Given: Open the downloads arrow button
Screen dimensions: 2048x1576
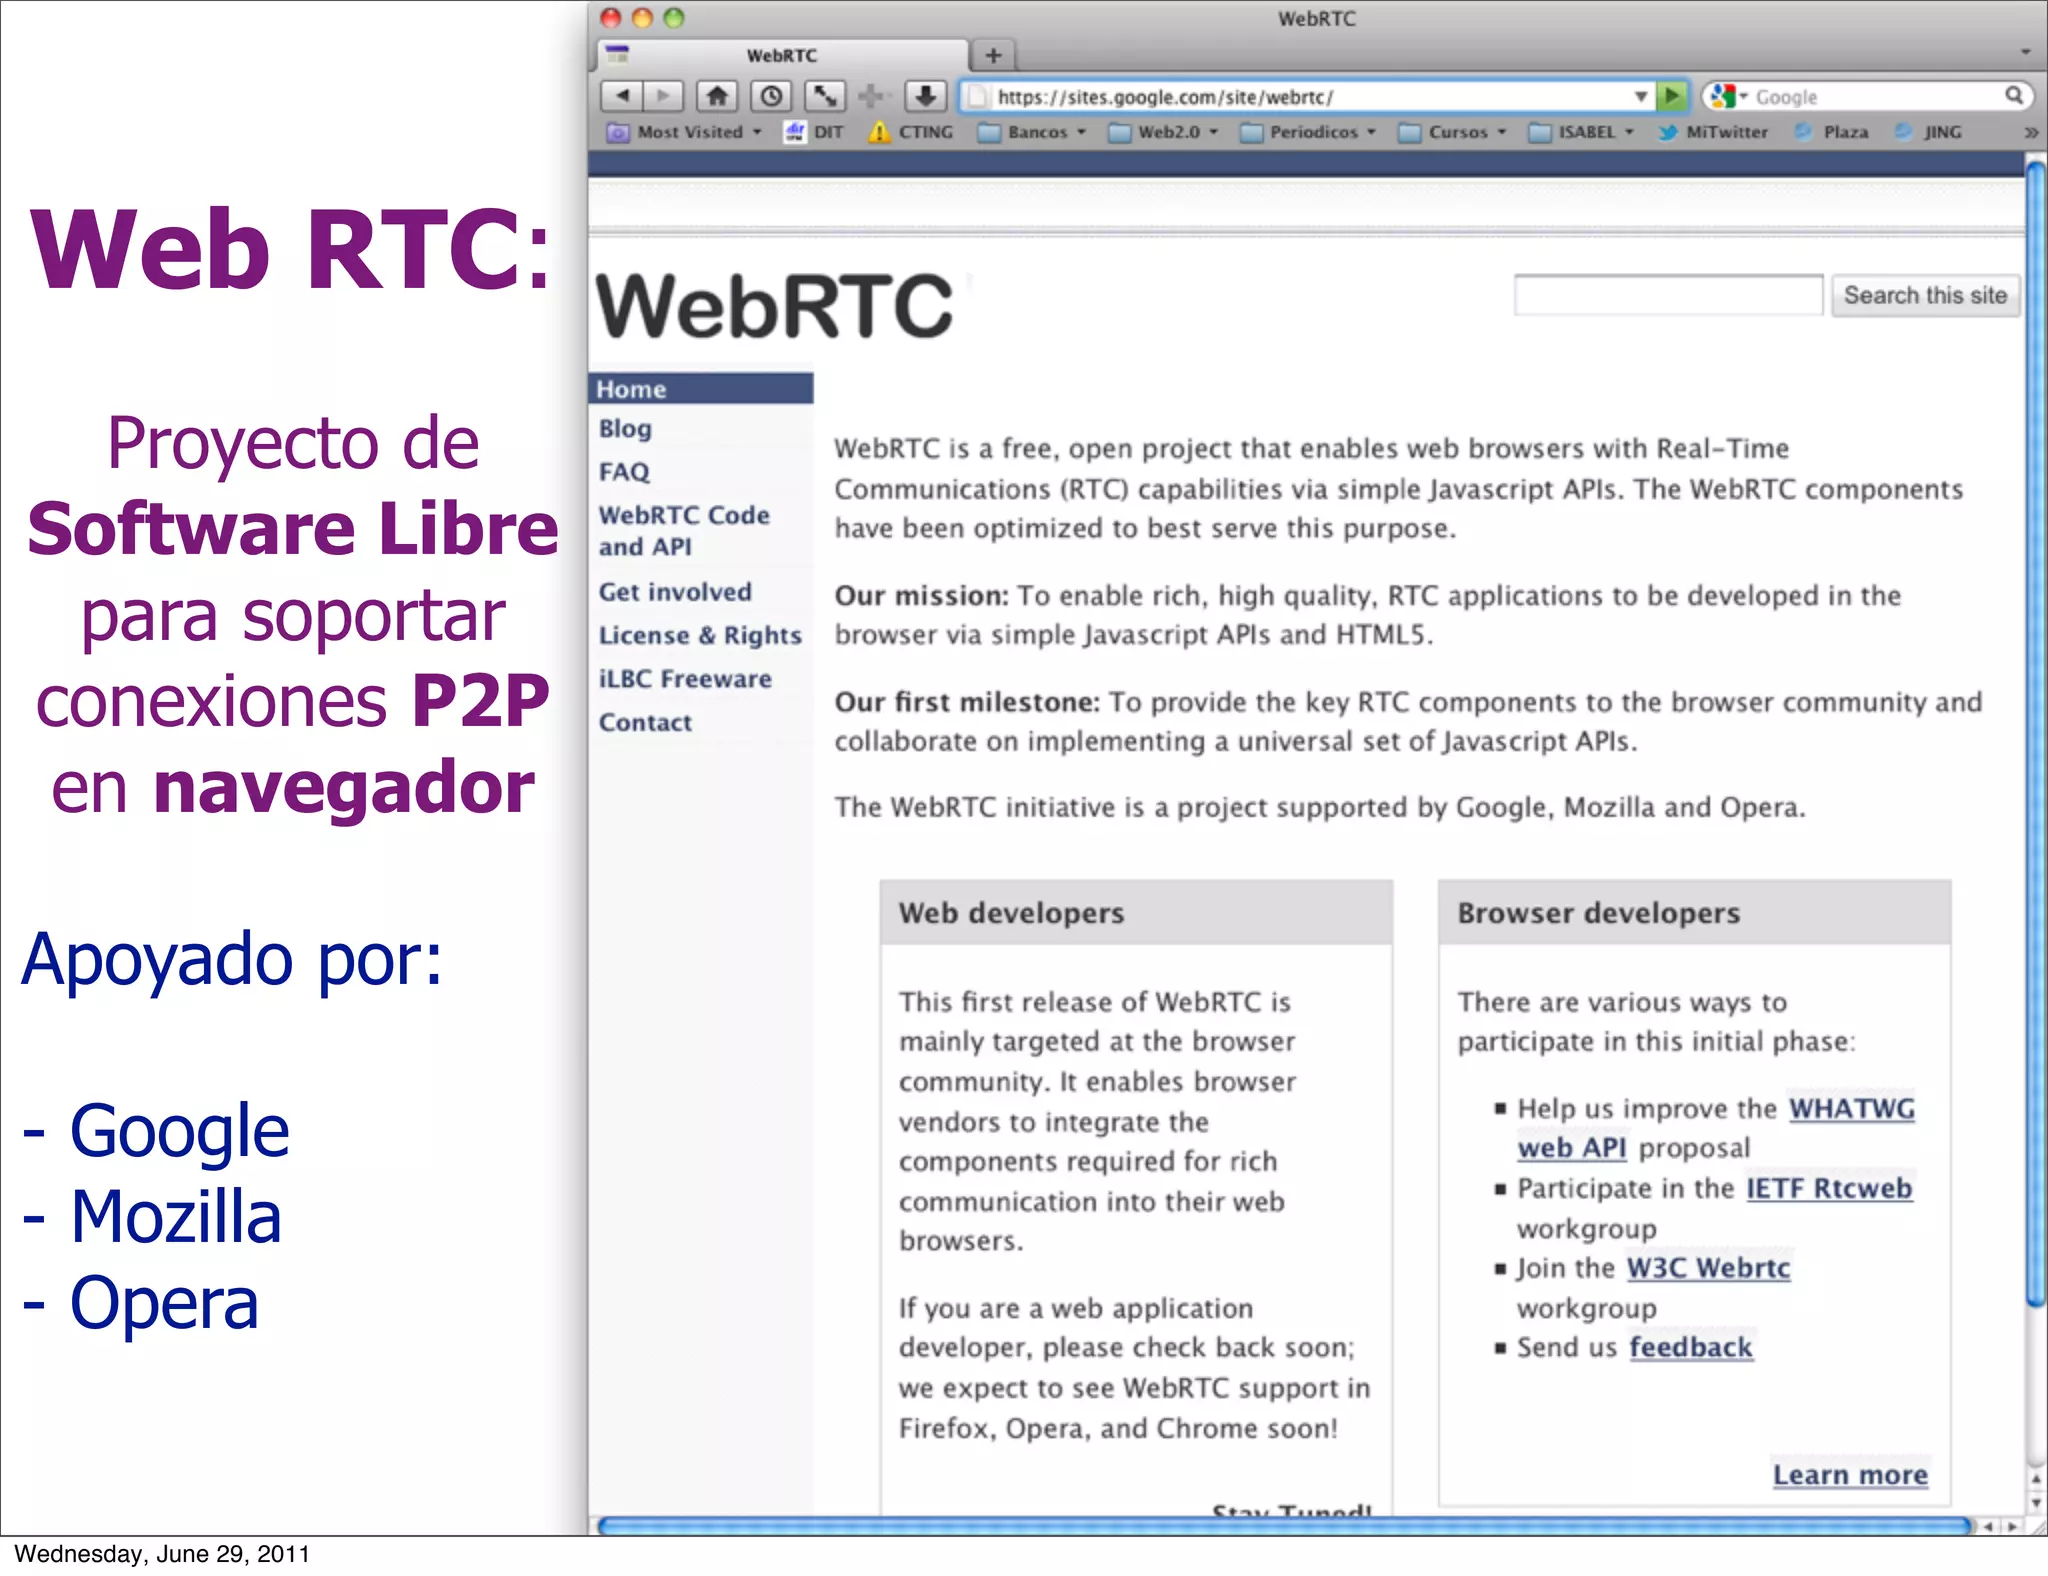Looking at the screenshot, I should click(925, 96).
